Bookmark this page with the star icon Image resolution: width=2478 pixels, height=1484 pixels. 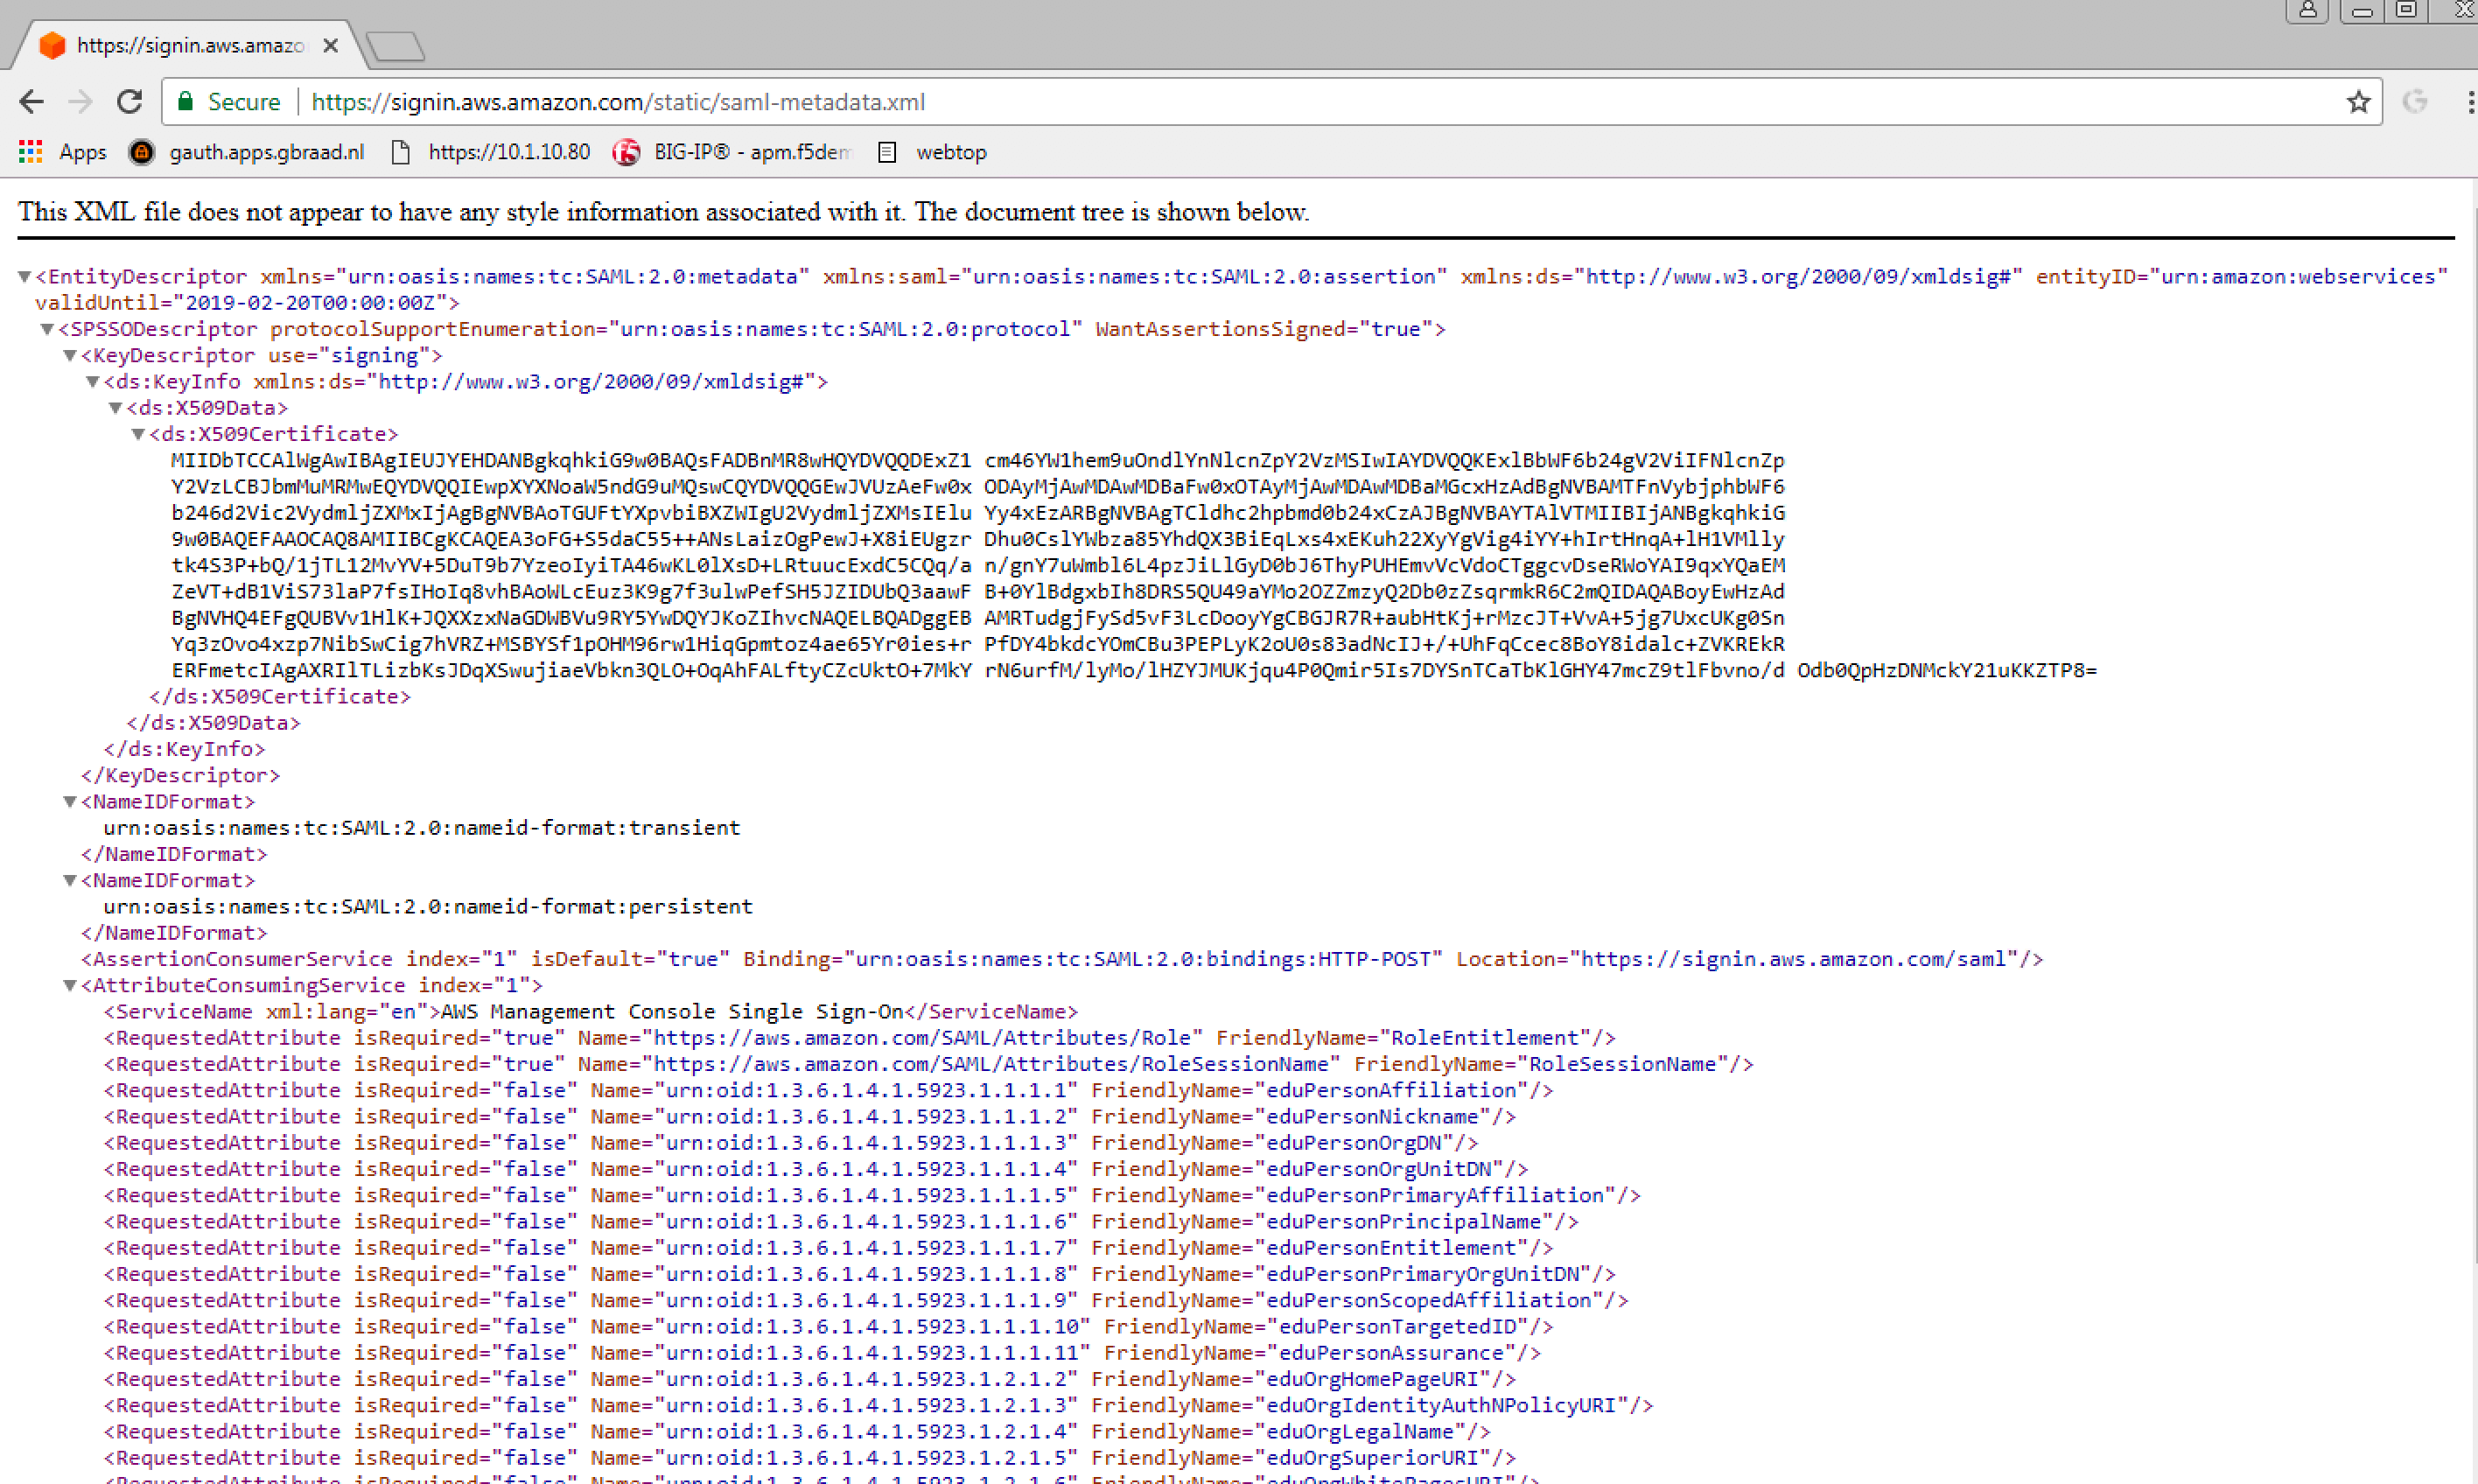[x=2358, y=102]
